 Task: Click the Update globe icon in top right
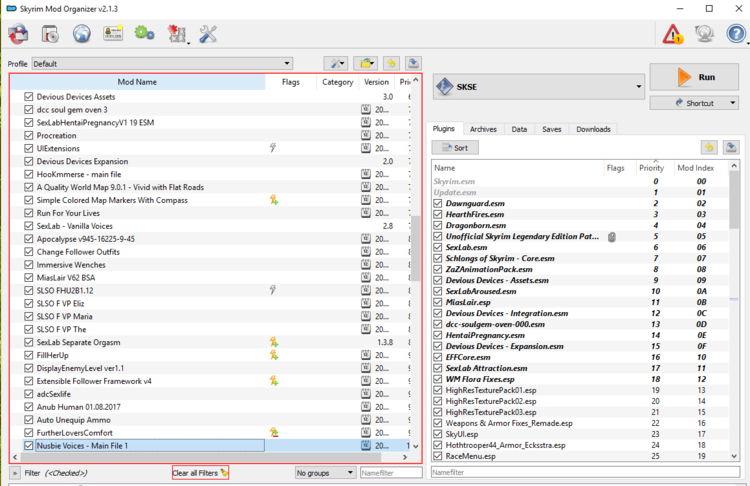click(704, 34)
